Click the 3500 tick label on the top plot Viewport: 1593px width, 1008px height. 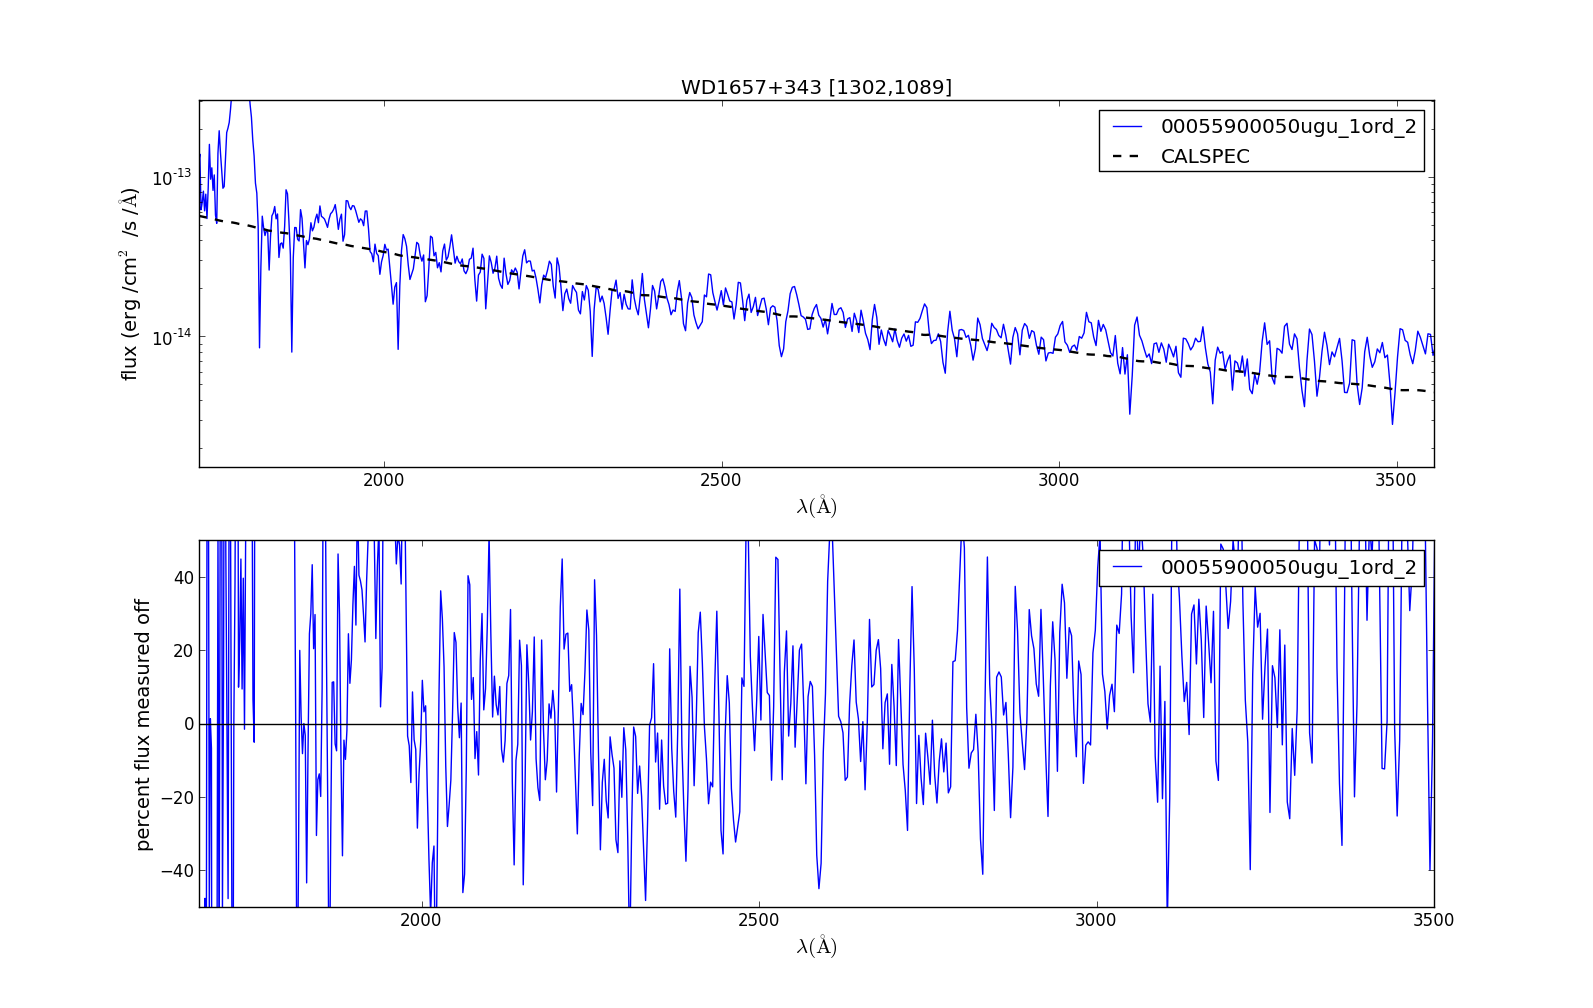(1396, 480)
